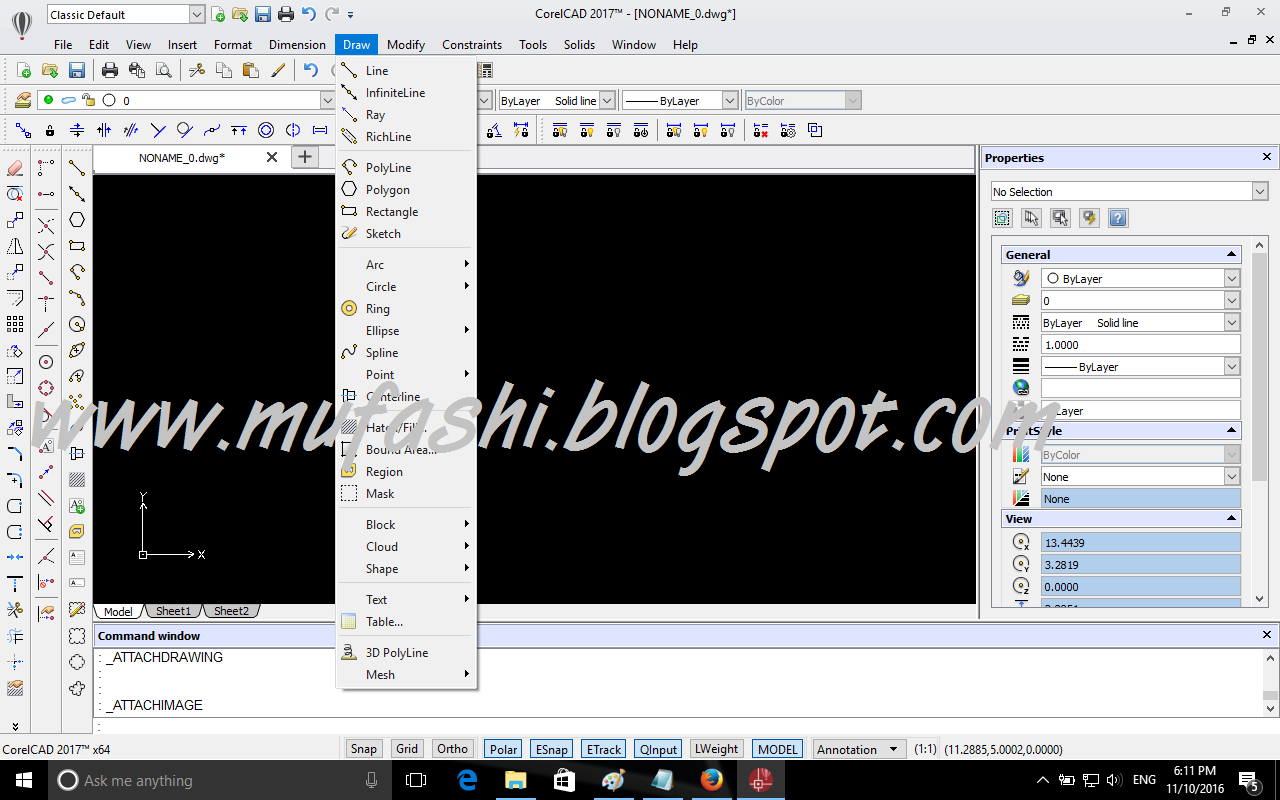Collapse the View section in Properties
Image resolution: width=1280 pixels, height=800 pixels.
coord(1230,519)
